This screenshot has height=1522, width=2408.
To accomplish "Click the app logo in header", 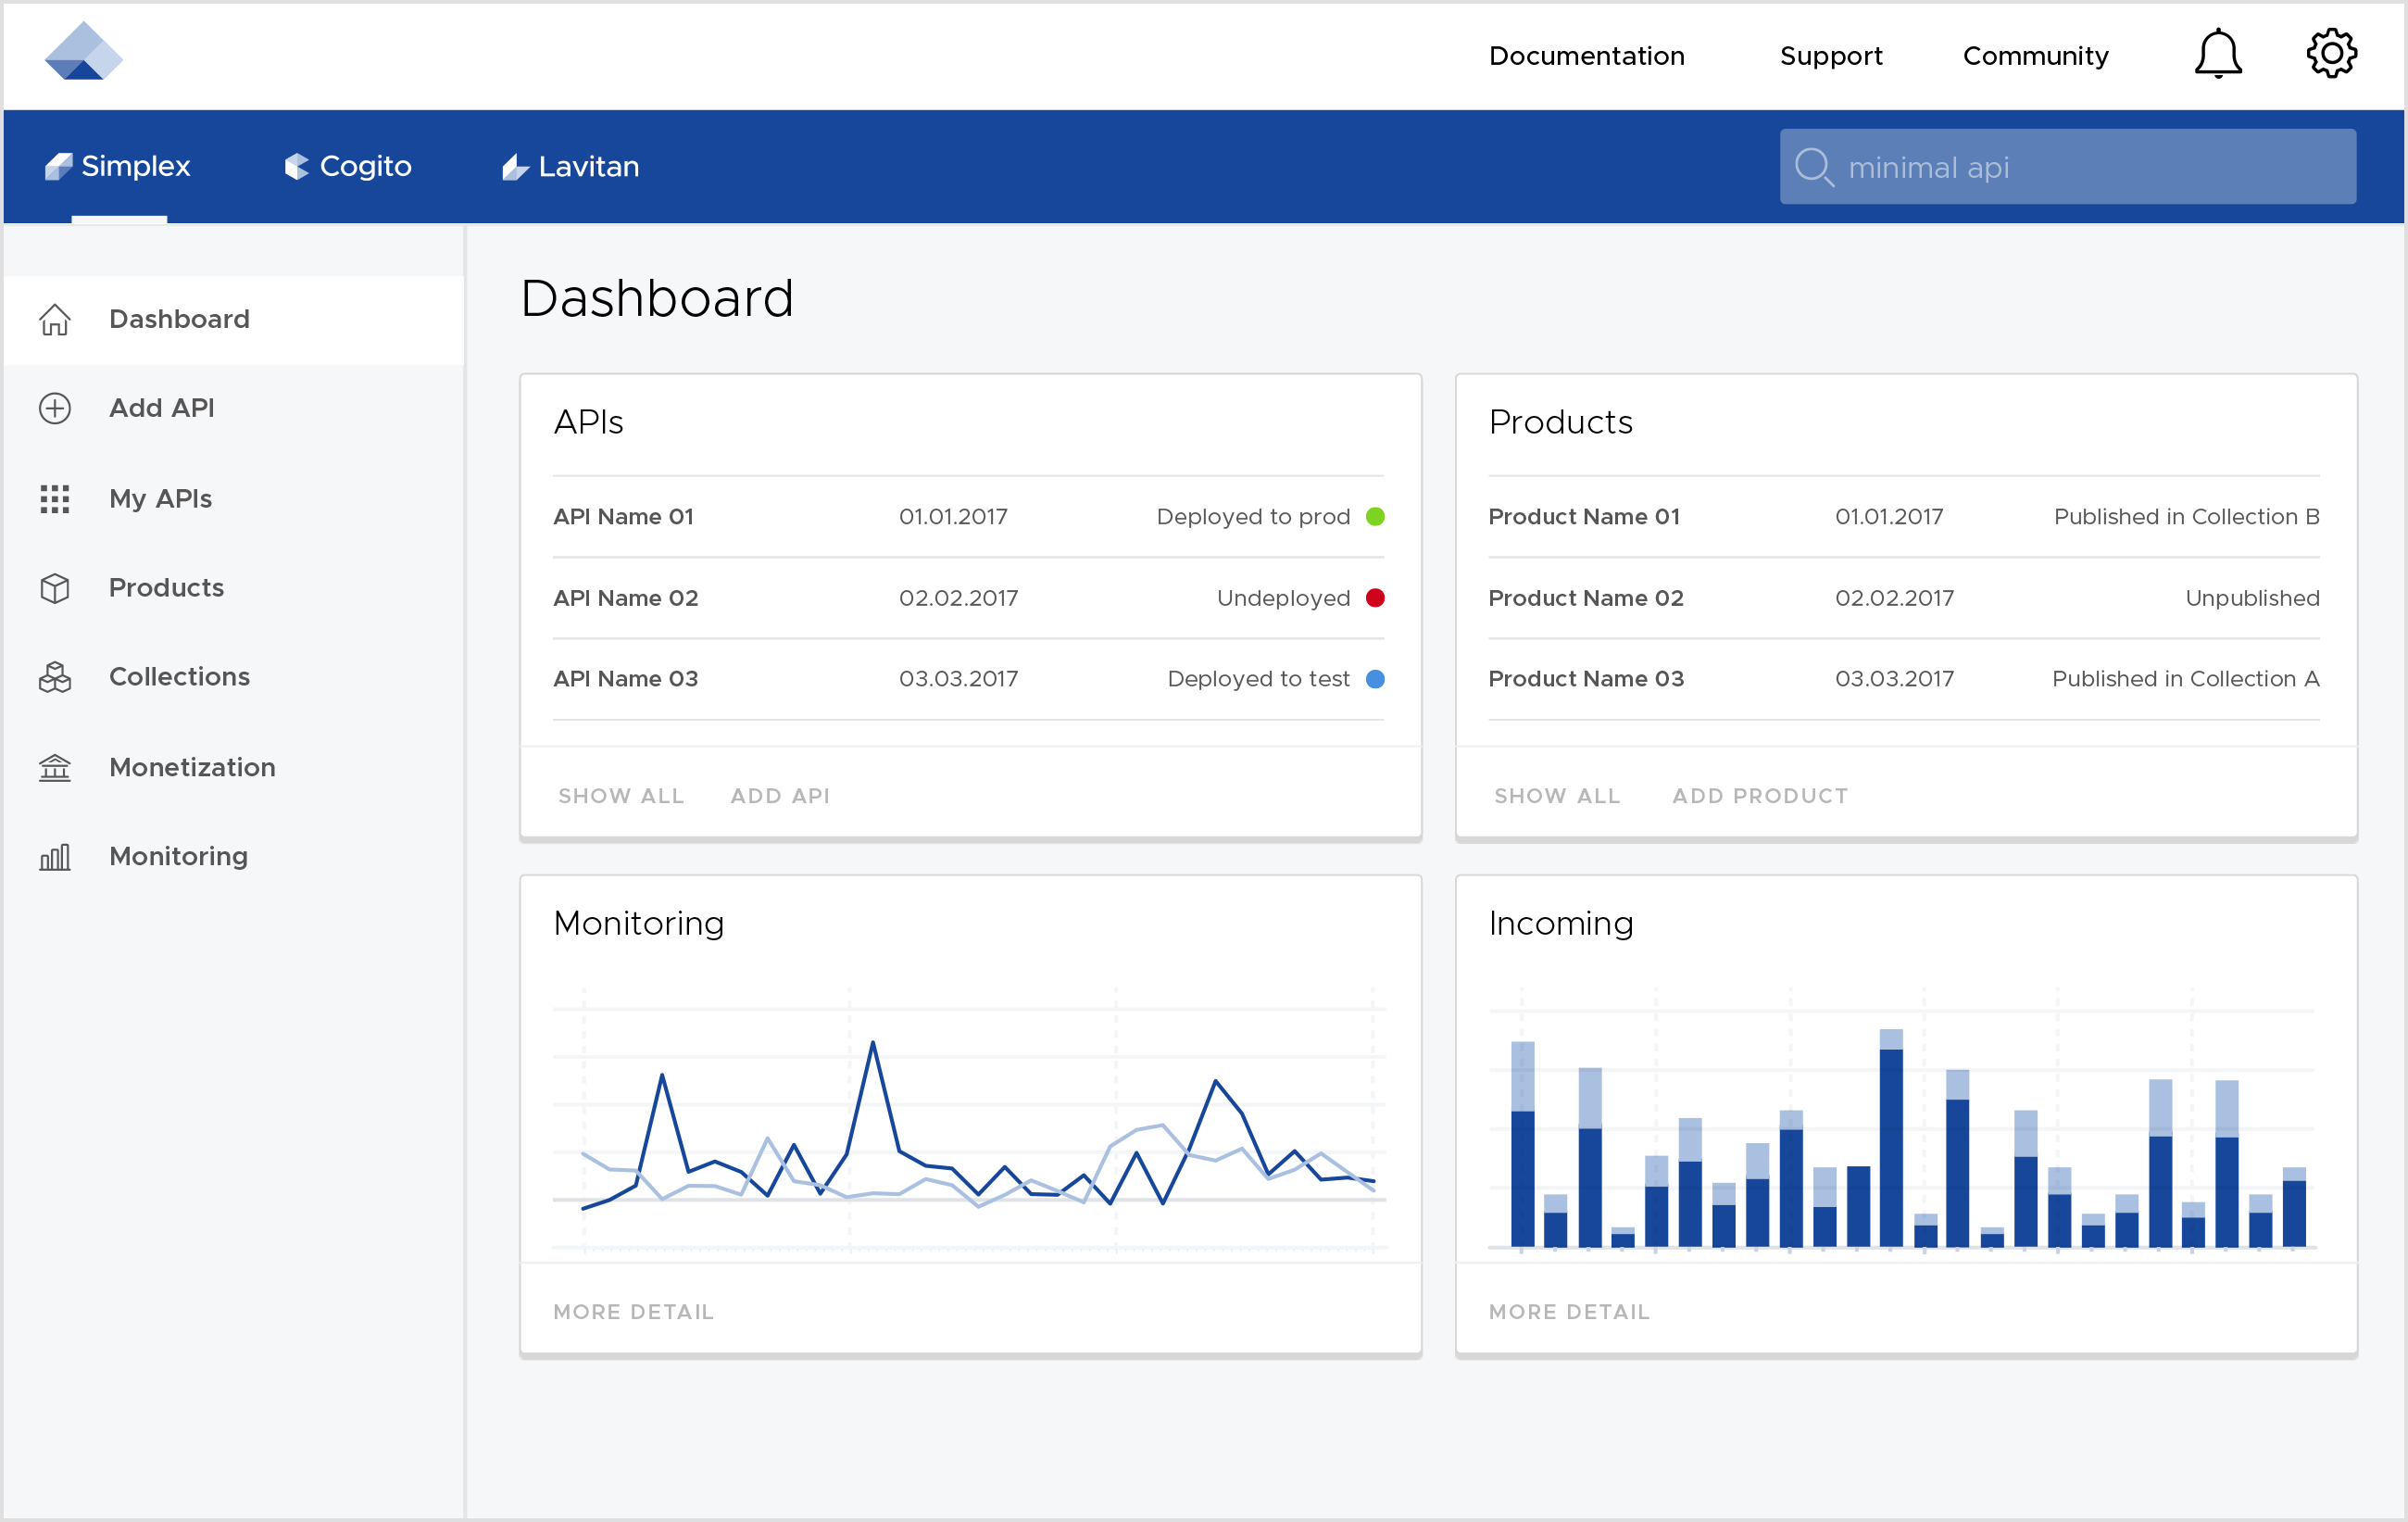I will click(83, 52).
